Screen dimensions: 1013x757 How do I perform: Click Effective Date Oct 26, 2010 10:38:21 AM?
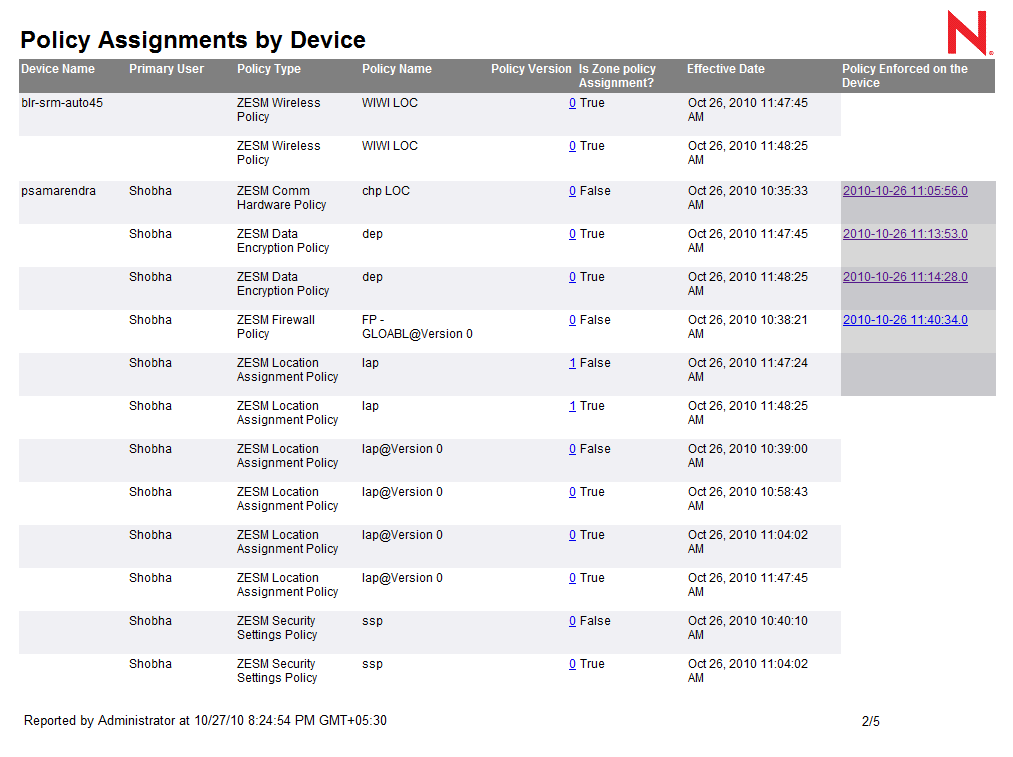point(747,327)
